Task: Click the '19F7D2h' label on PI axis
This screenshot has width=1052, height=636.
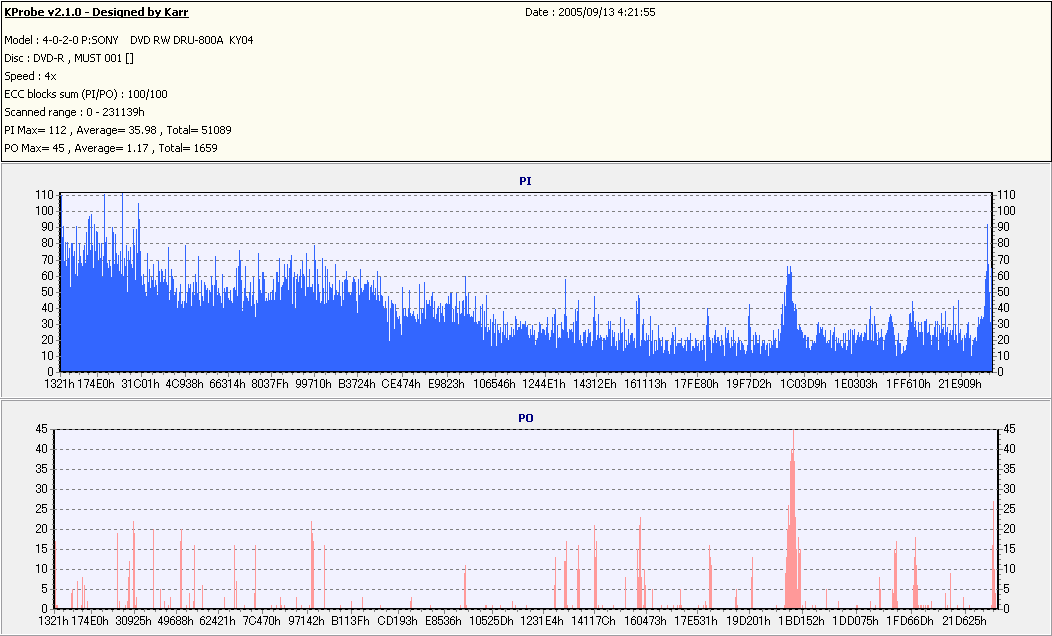Action: (x=749, y=384)
